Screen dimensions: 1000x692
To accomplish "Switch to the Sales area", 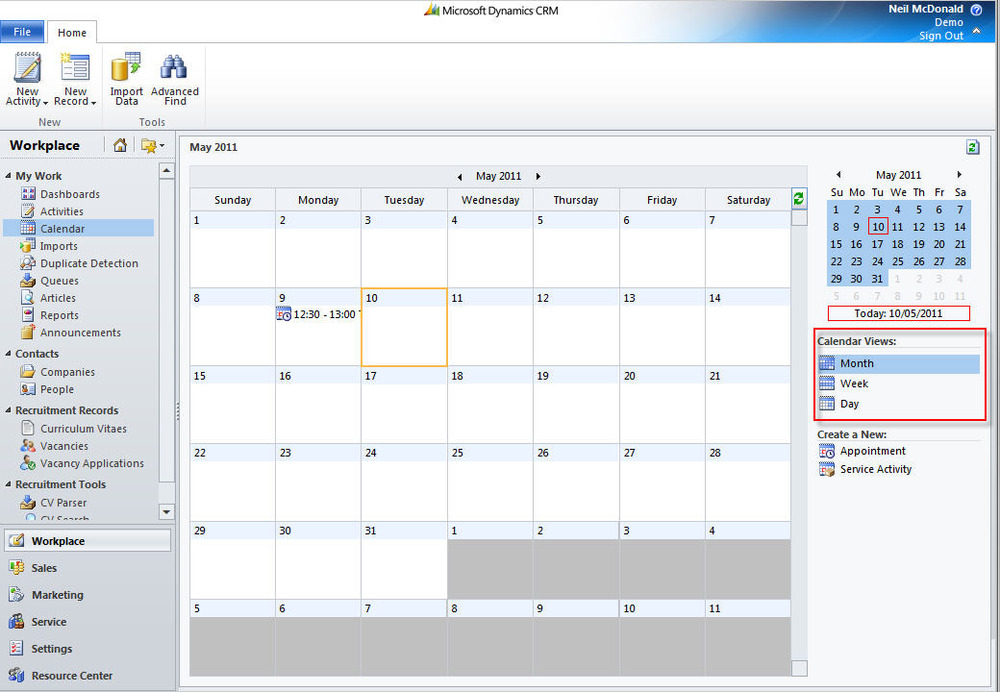I will [x=44, y=568].
